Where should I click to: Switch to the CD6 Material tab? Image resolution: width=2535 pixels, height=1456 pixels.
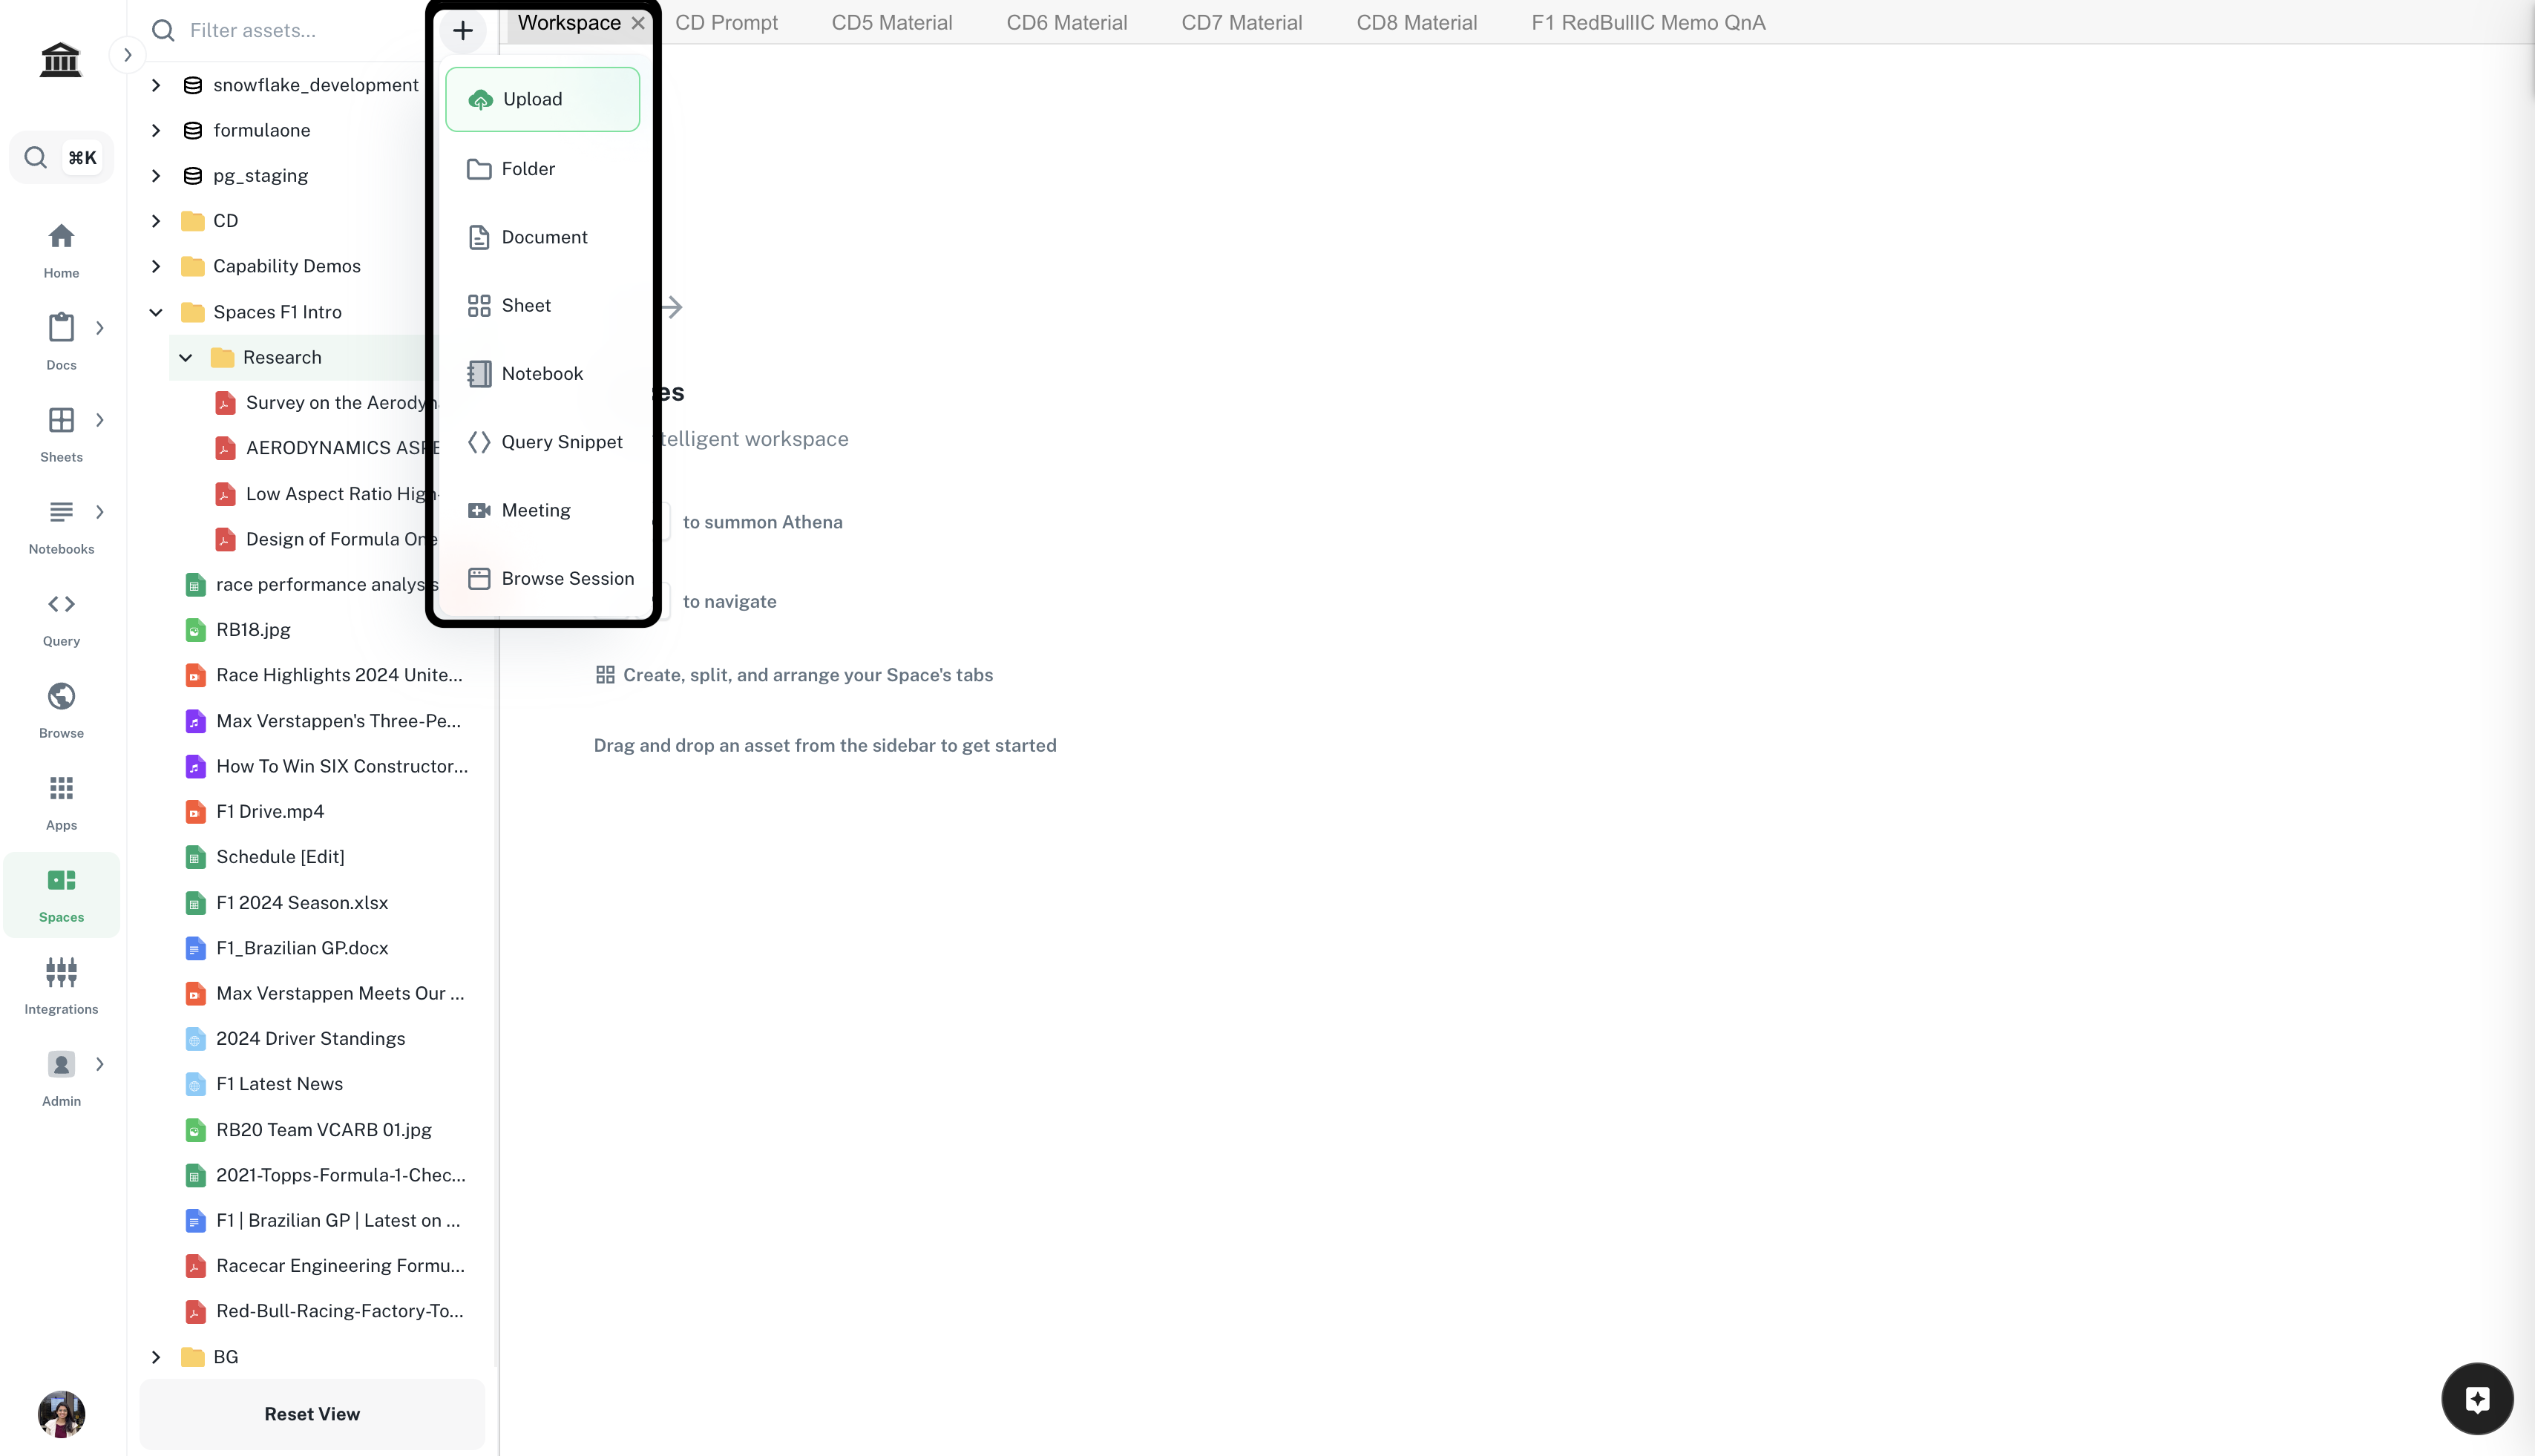point(1066,23)
